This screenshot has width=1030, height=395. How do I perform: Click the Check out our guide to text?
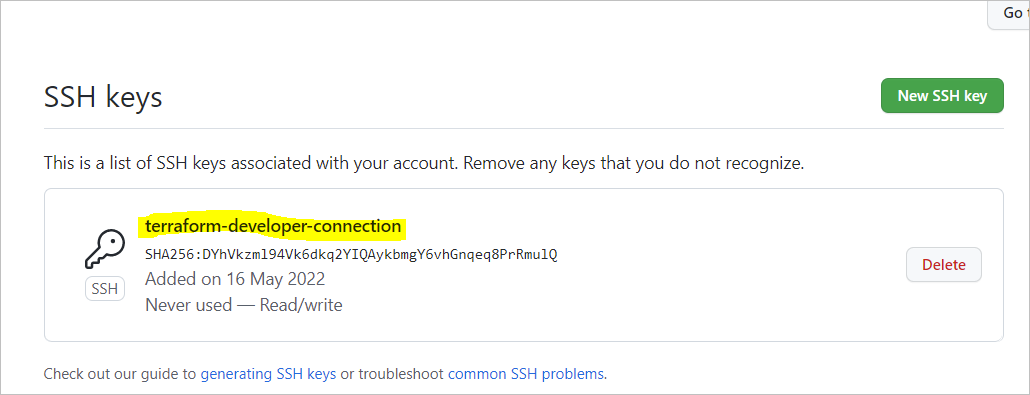(120, 375)
